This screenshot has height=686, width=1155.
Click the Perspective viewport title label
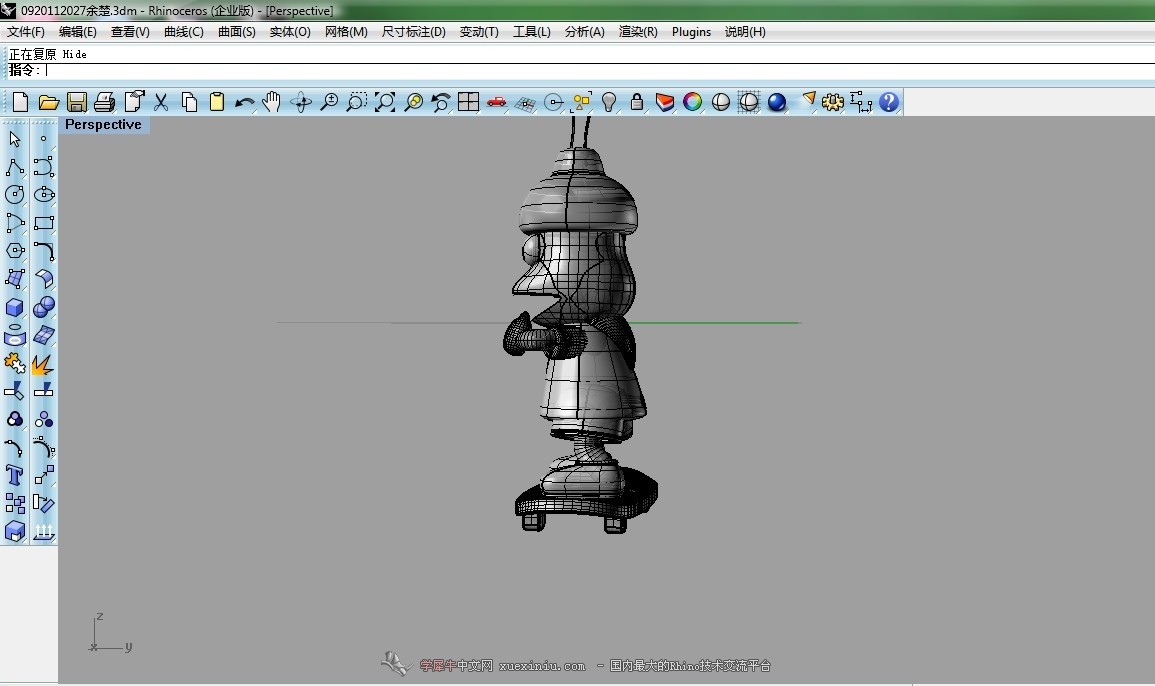103,125
